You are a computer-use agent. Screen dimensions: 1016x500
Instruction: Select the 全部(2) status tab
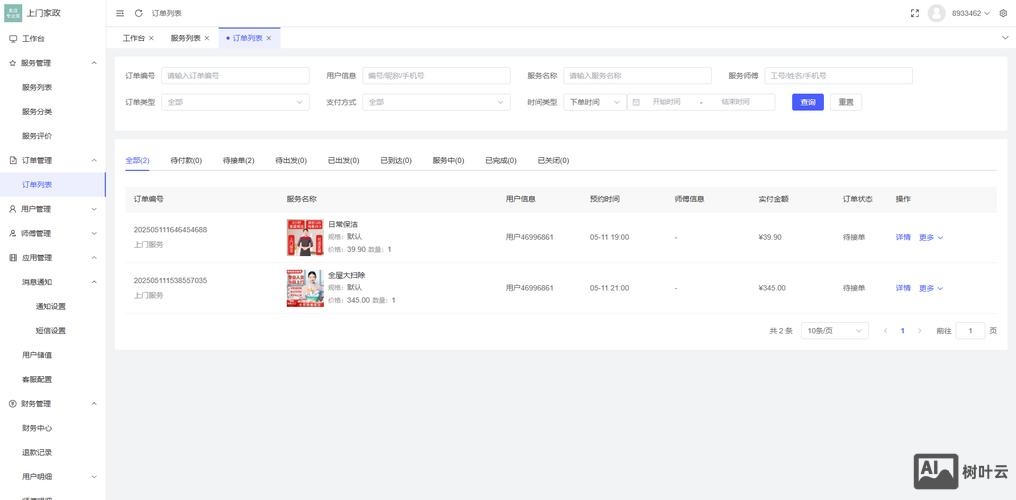click(x=137, y=160)
